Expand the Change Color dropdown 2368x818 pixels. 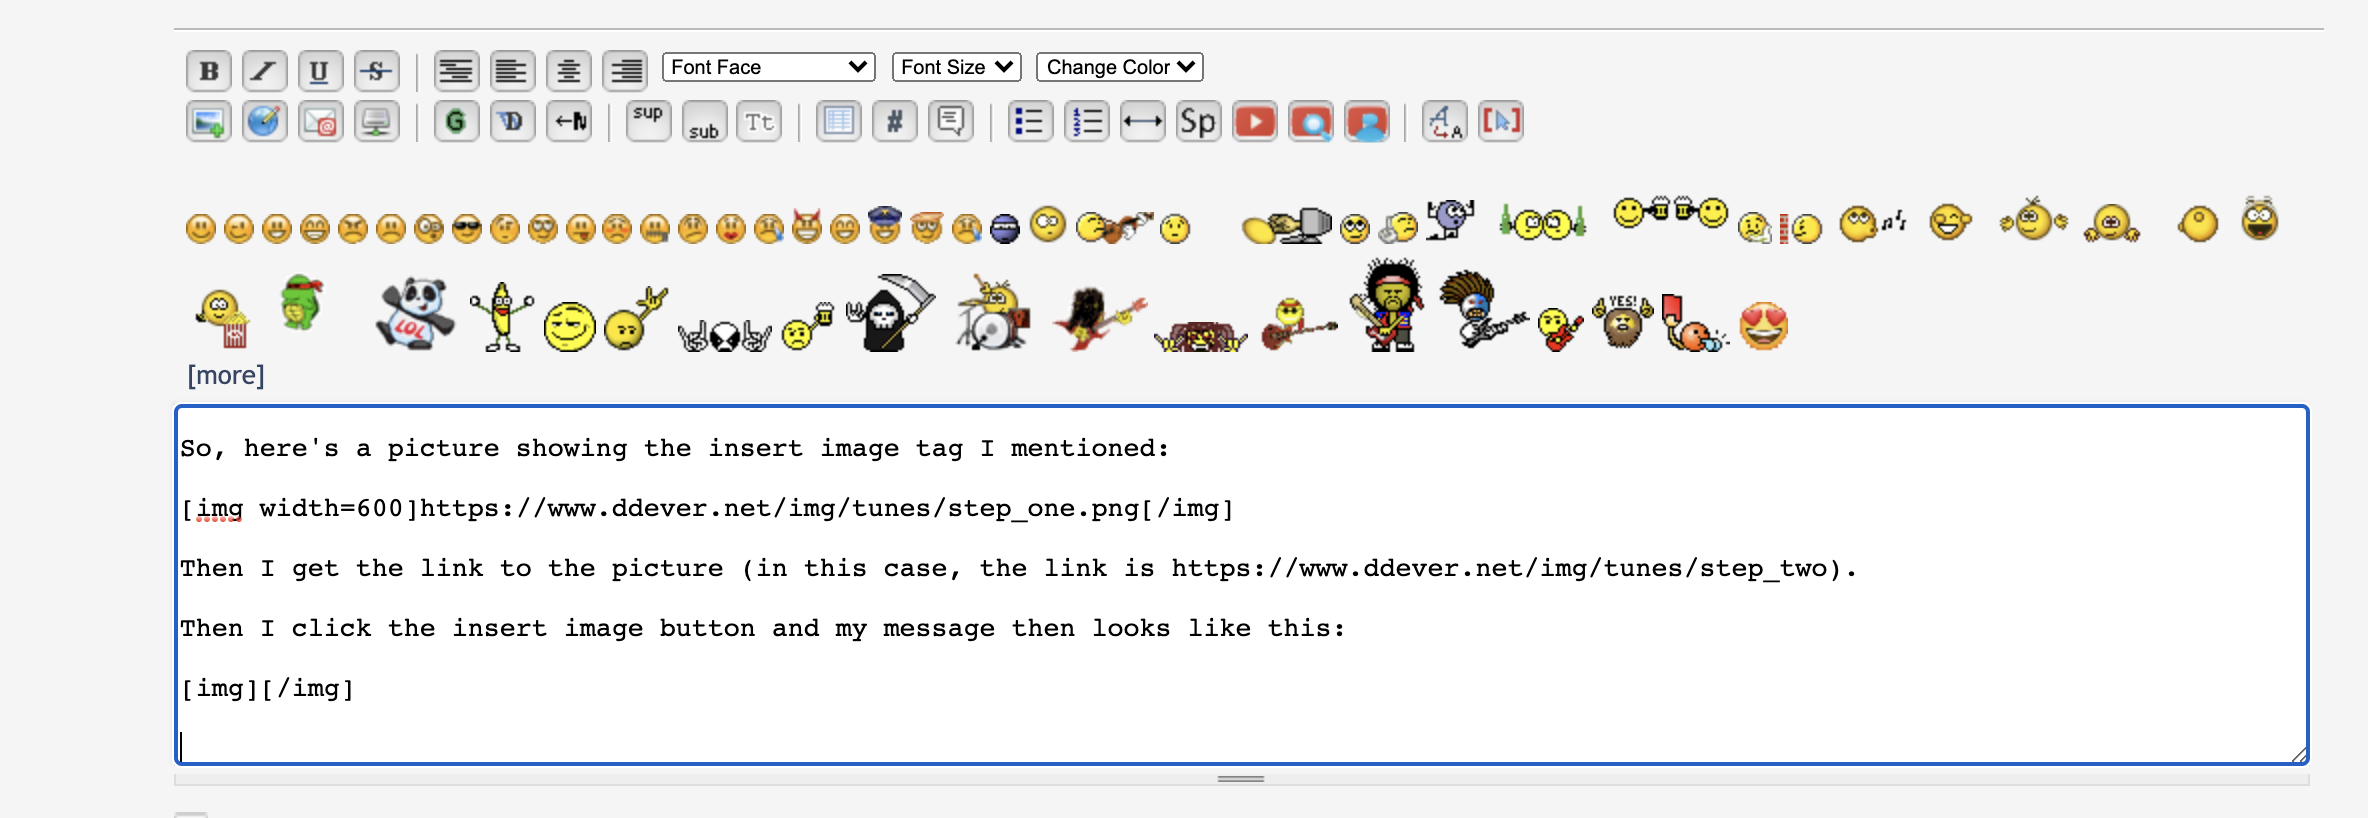1119,67
